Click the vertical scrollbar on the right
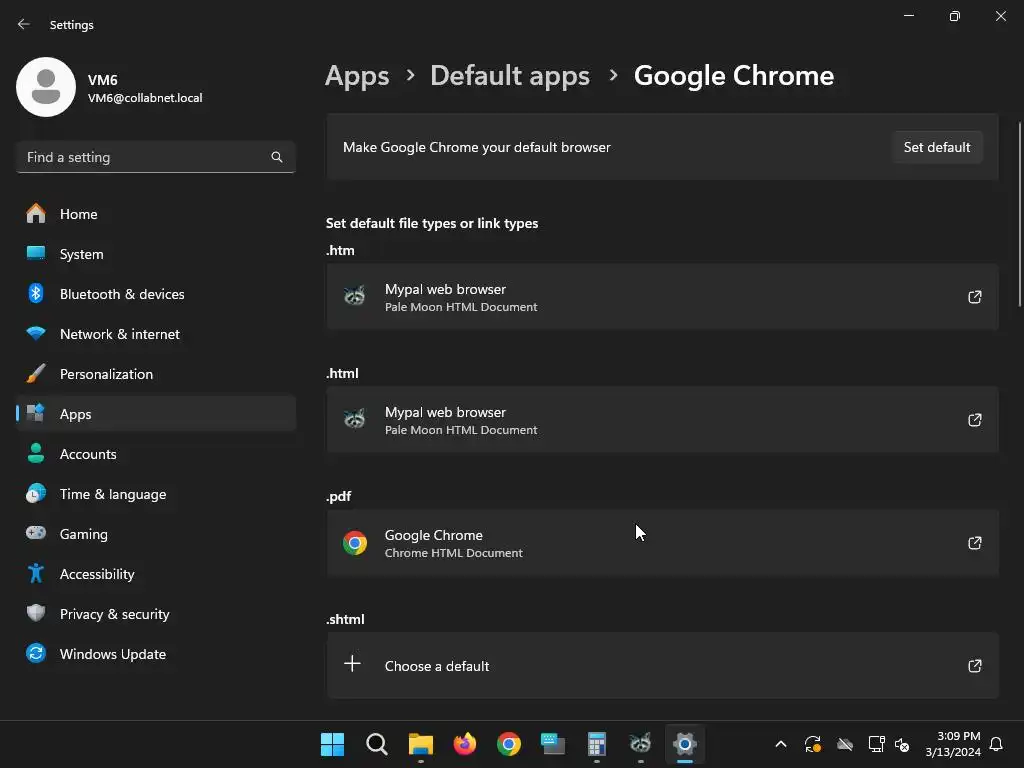 pyautogui.click(x=1019, y=214)
